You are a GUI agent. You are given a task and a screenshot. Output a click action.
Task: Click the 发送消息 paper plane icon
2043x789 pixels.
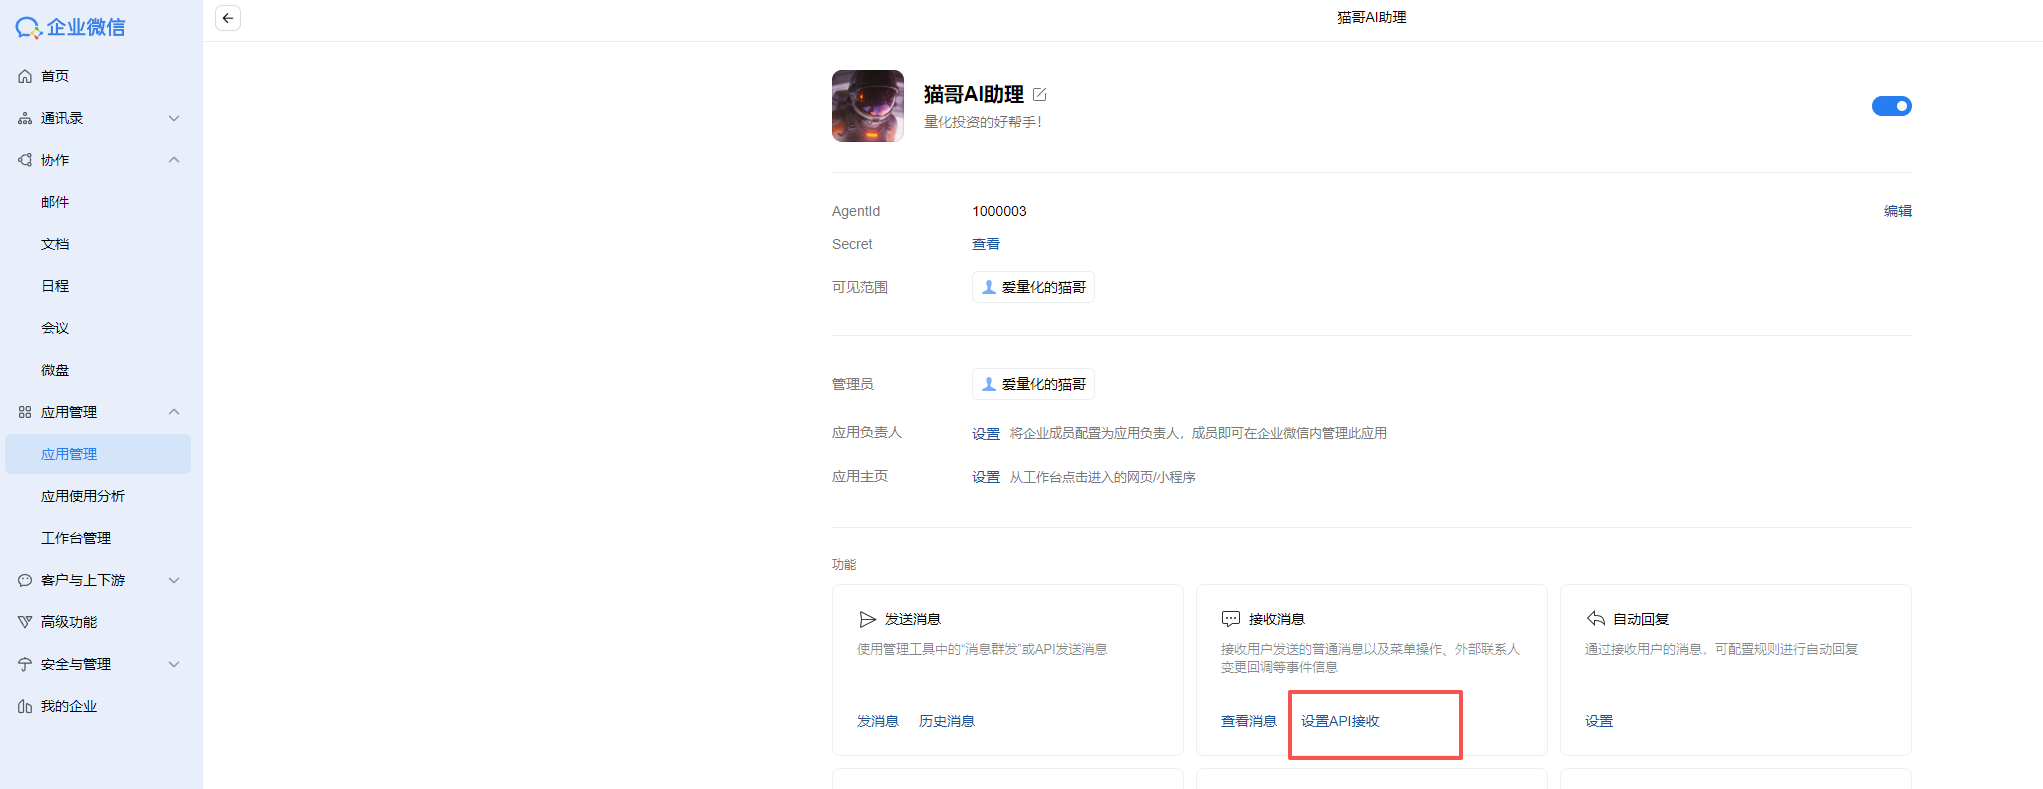point(867,619)
